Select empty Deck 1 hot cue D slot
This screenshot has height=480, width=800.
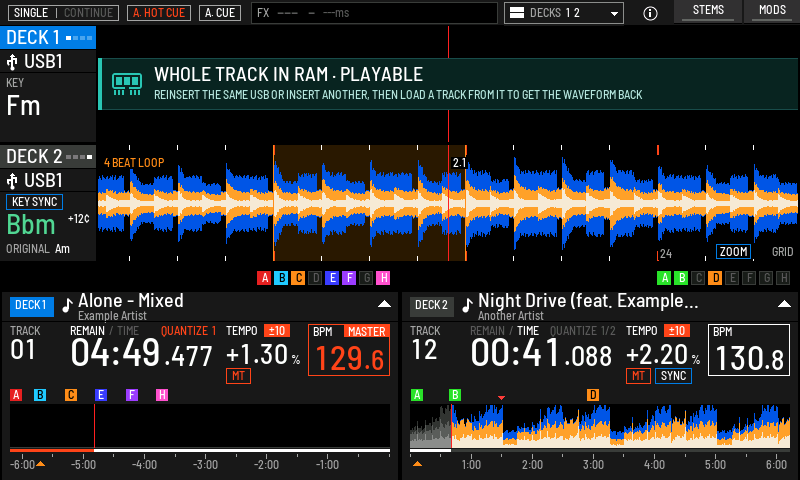click(x=315, y=278)
